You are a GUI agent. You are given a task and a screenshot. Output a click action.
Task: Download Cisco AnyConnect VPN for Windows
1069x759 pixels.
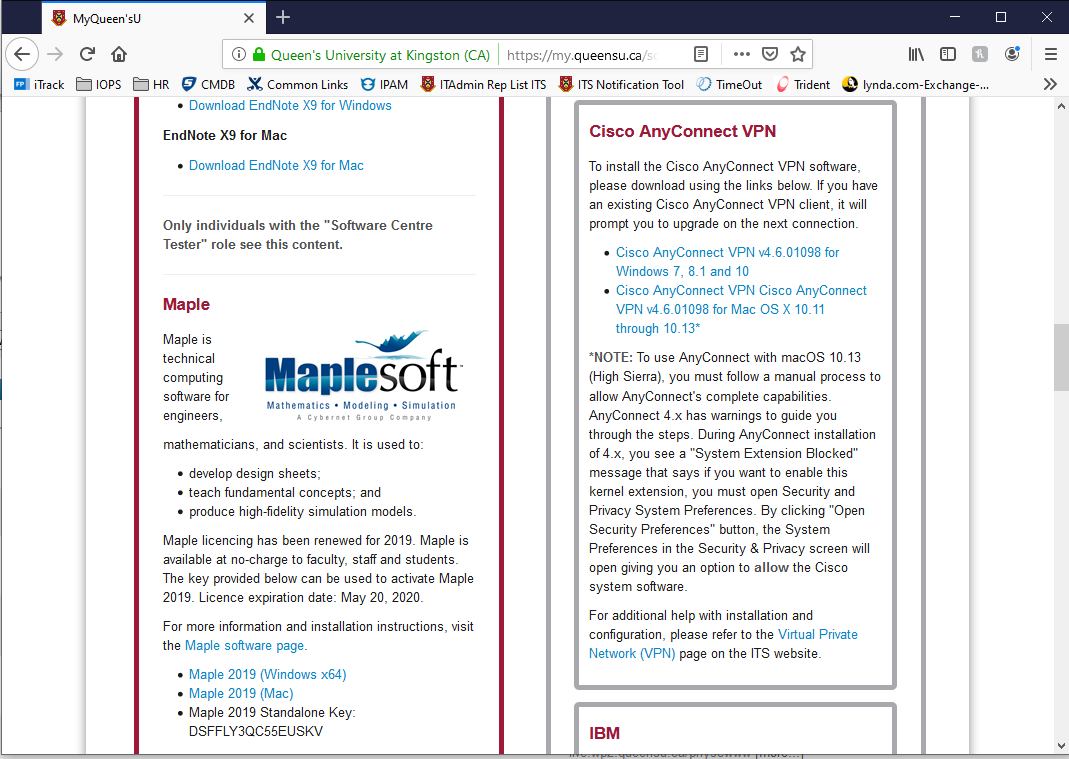click(x=727, y=262)
